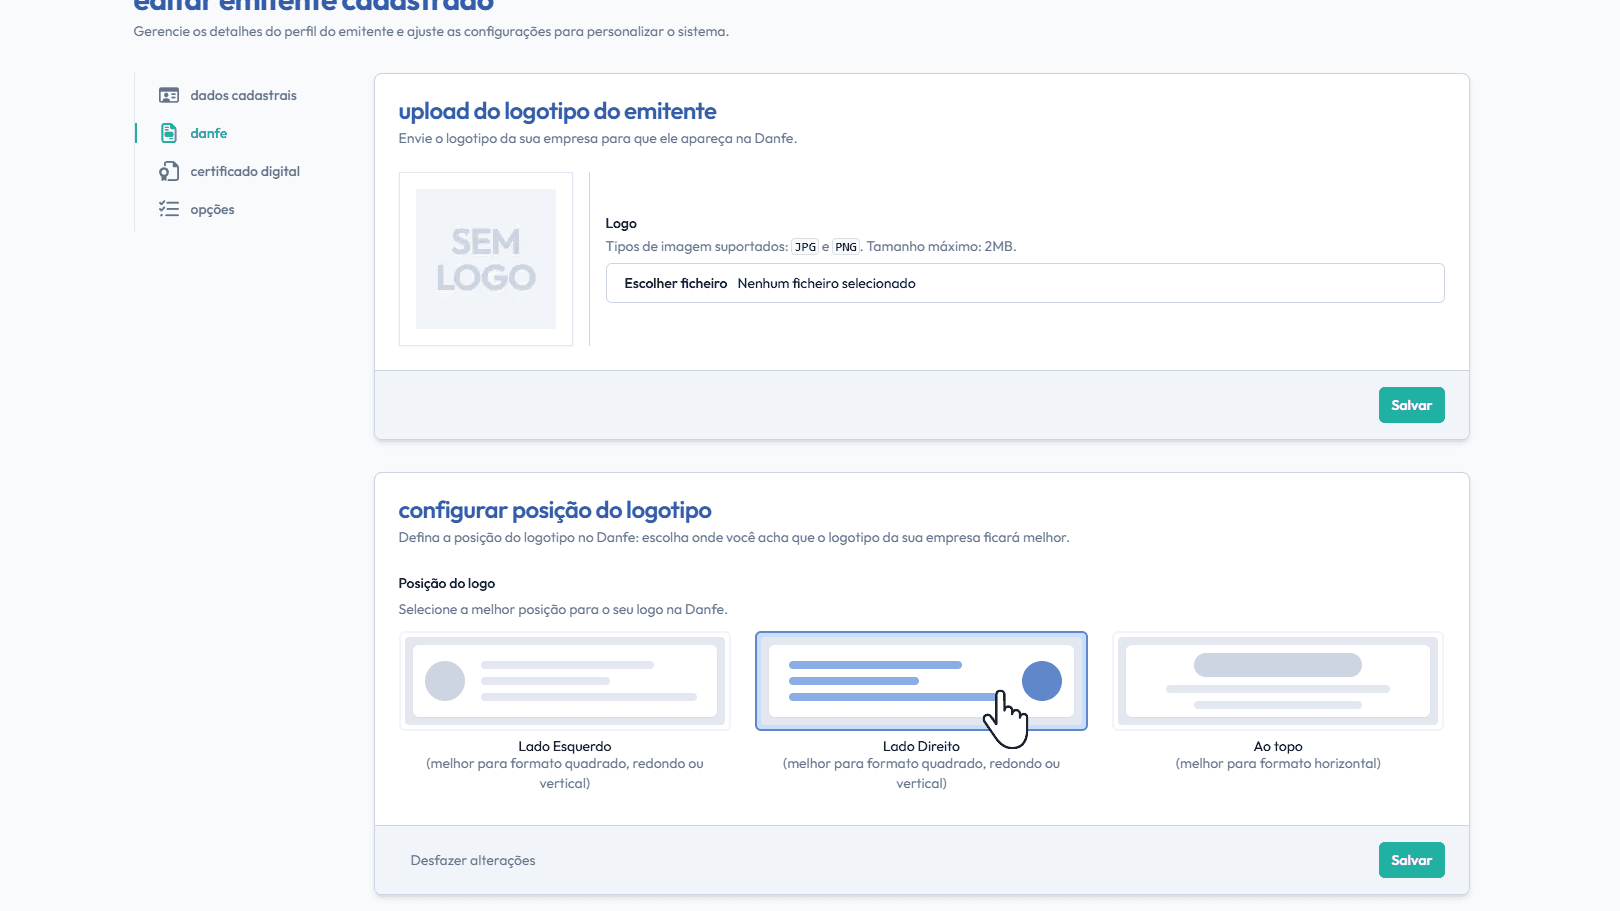This screenshot has width=1620, height=911.
Task: Click the opções checklist icon
Action: [x=169, y=209]
